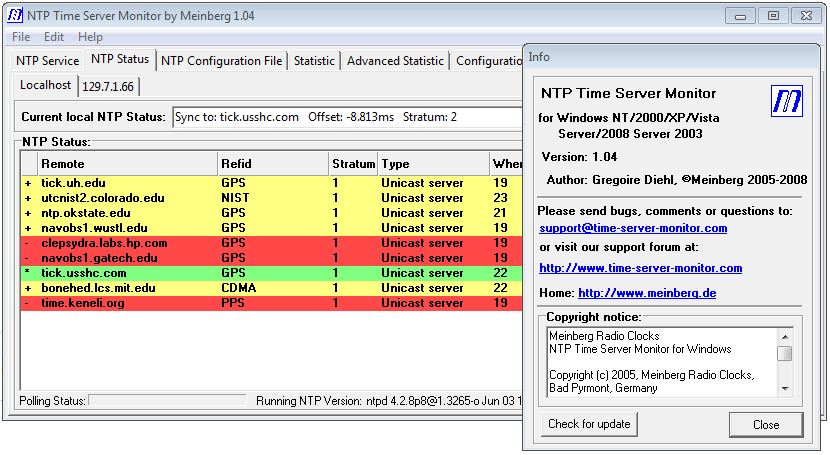Click the Type column header
The width and height of the screenshot is (830, 455).
click(x=433, y=163)
